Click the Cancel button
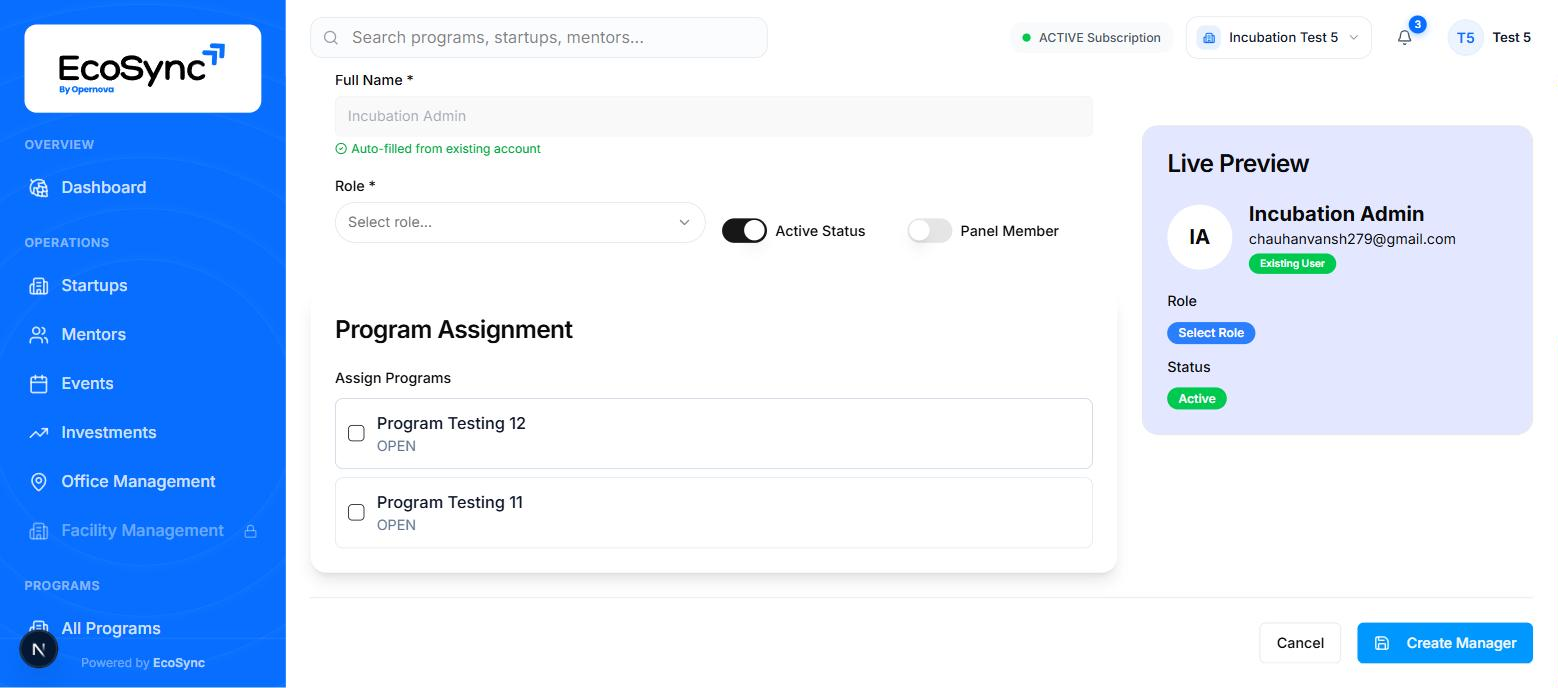This screenshot has width=1558, height=688. tap(1300, 643)
